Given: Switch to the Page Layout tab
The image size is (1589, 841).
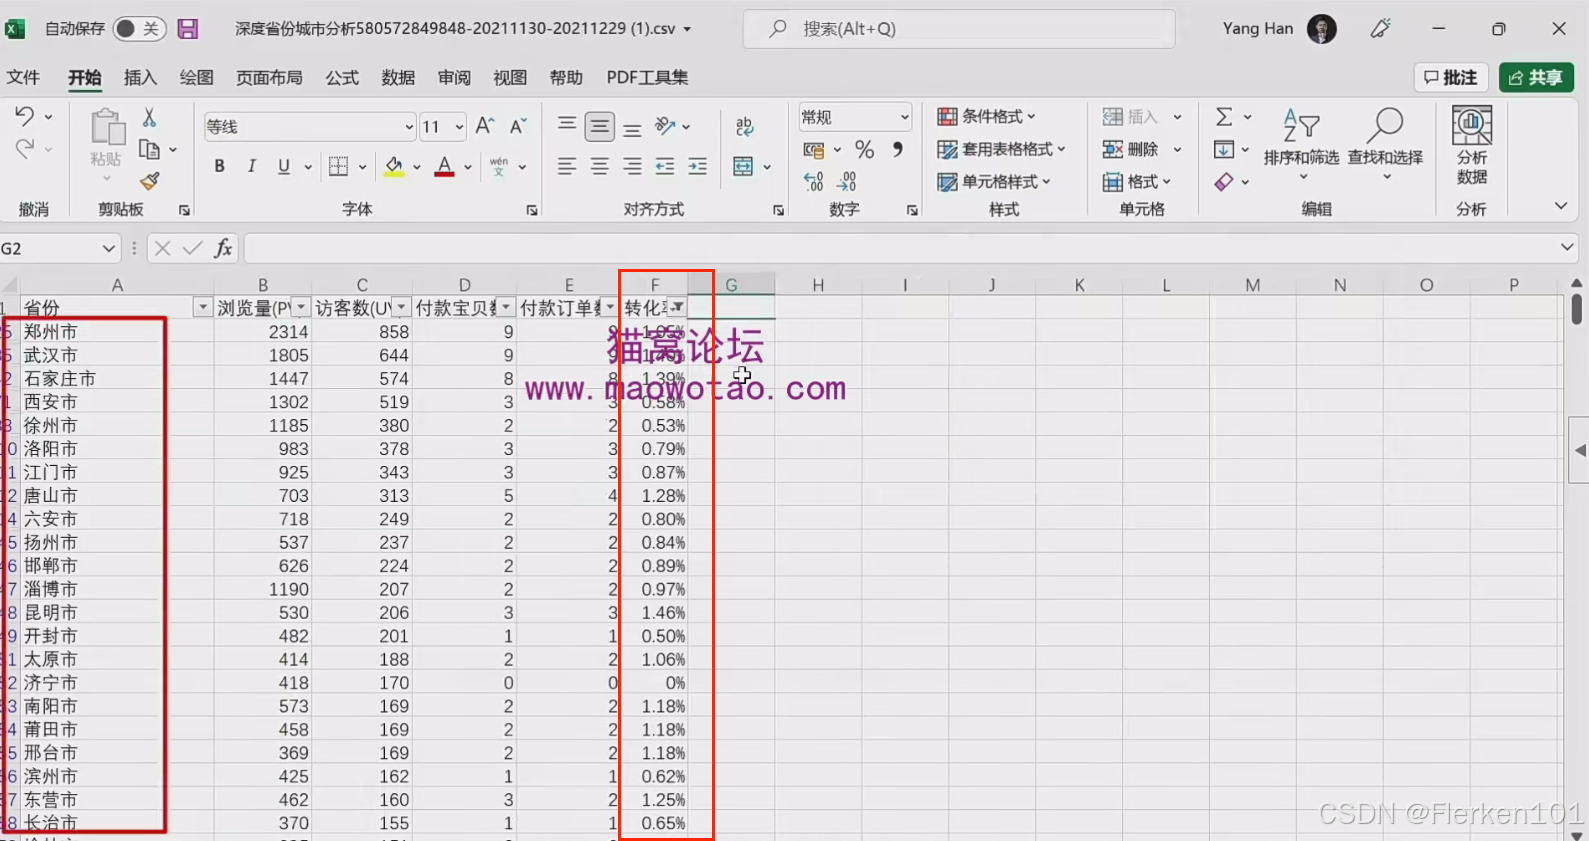Looking at the screenshot, I should (x=269, y=77).
